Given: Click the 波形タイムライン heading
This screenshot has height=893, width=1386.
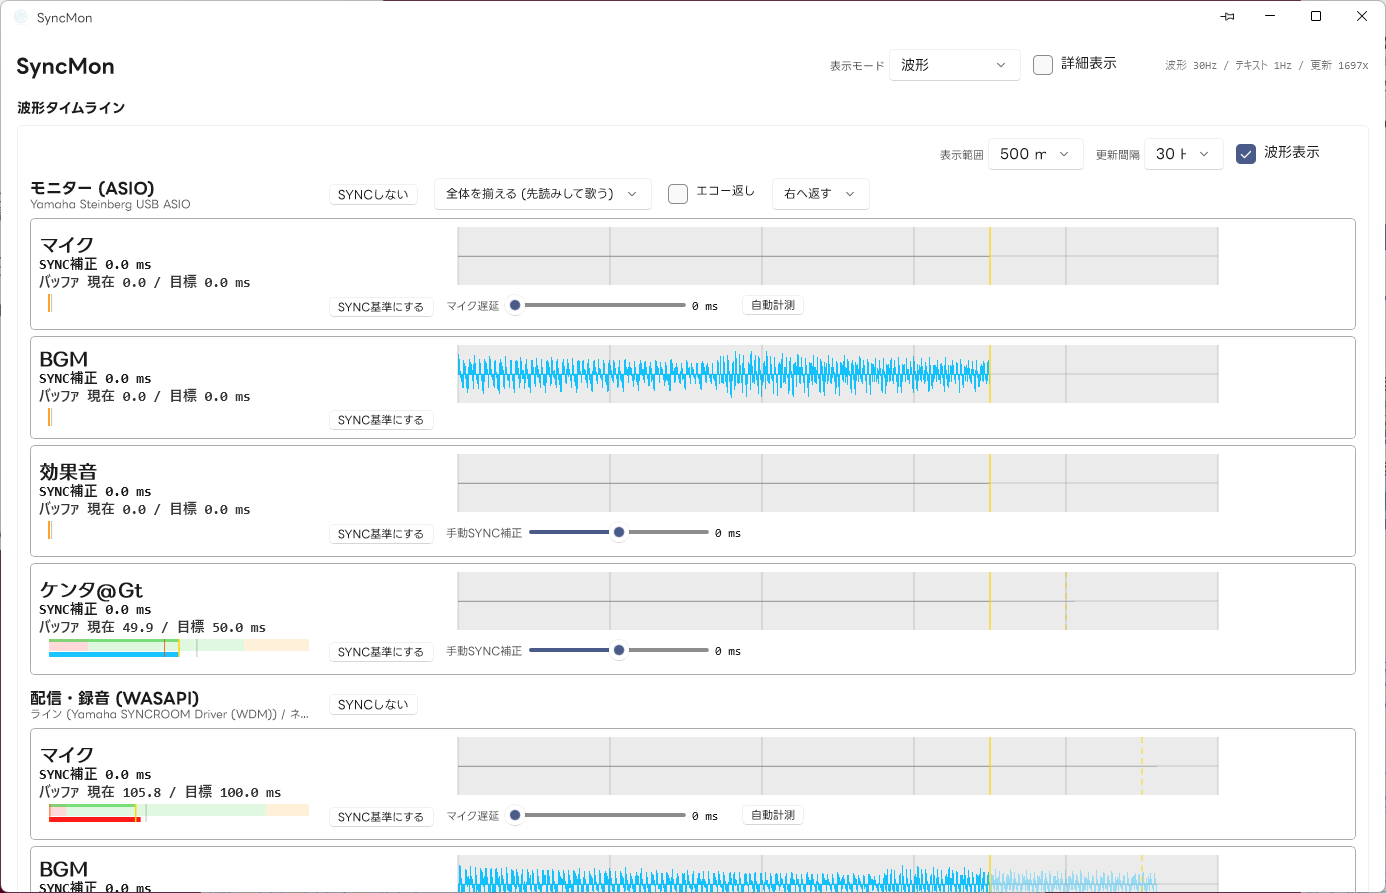Looking at the screenshot, I should tap(71, 108).
